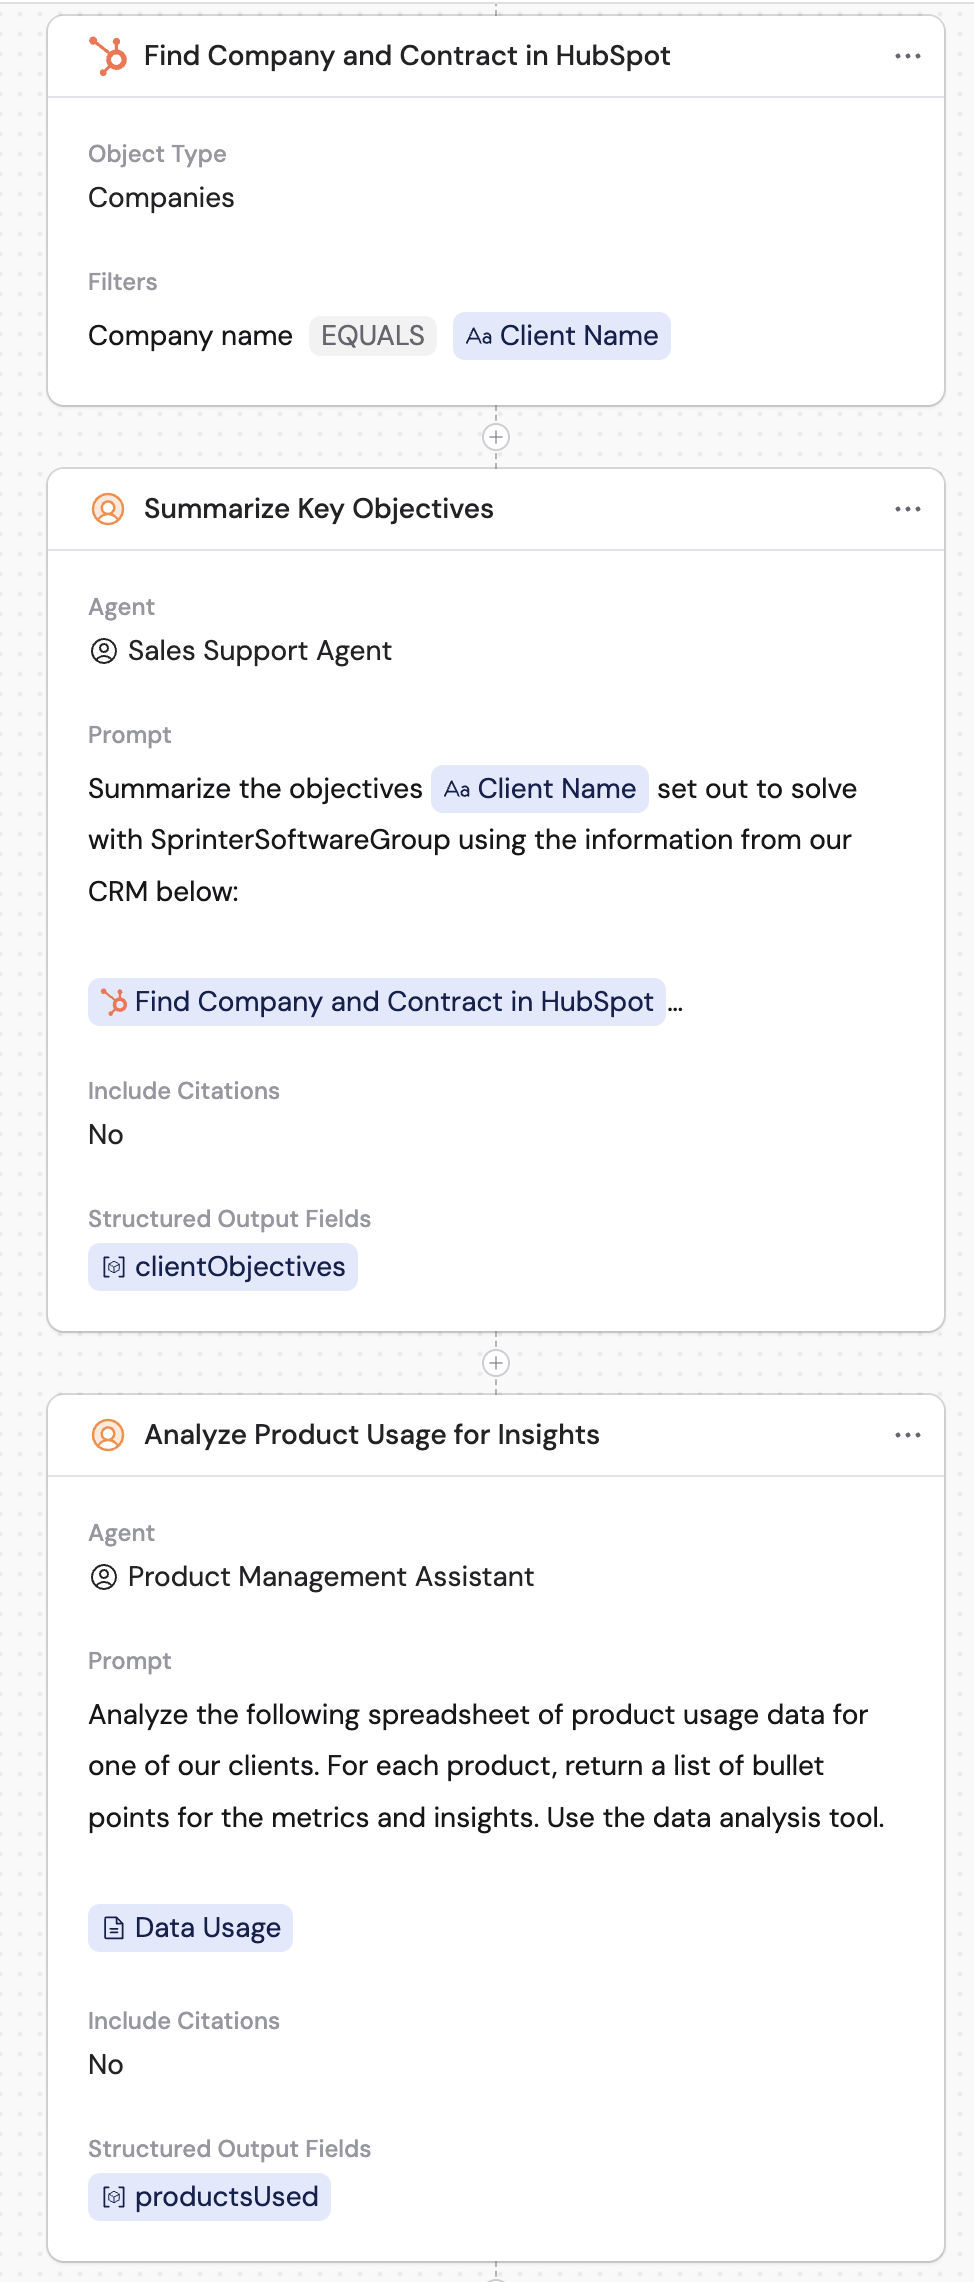Click person icon beside Sales Support Agent
This screenshot has width=974, height=2282.
[x=104, y=651]
